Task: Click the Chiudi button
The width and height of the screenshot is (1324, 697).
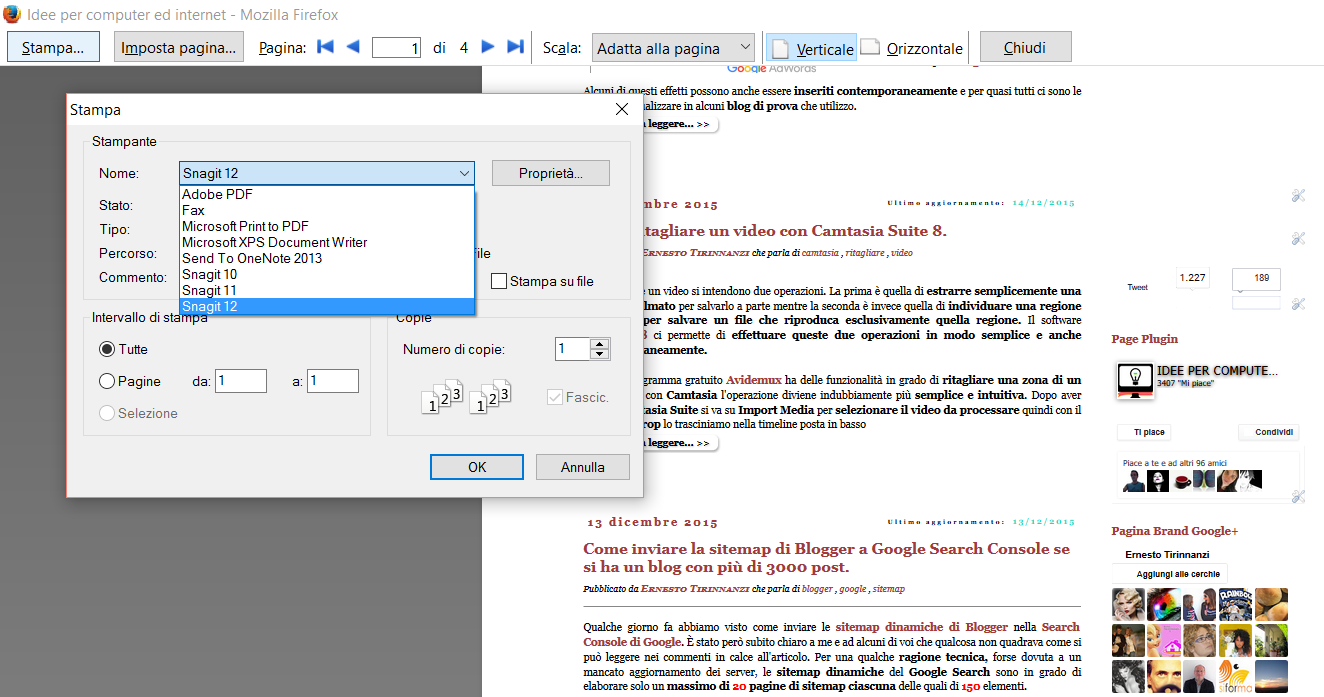Action: (x=1025, y=47)
